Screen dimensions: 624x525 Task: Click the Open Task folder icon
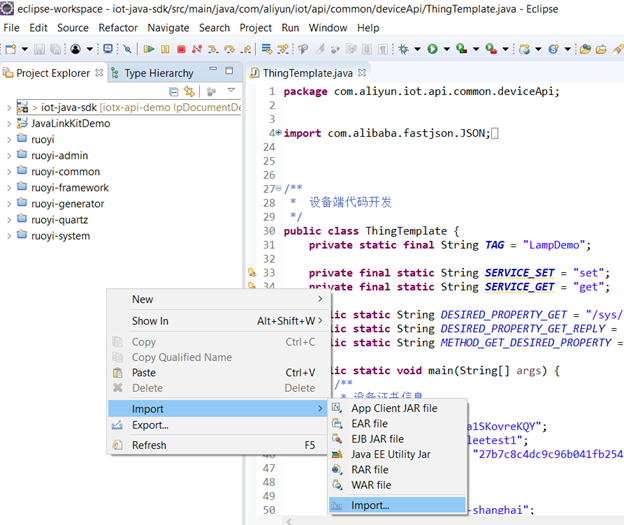click(x=601, y=49)
